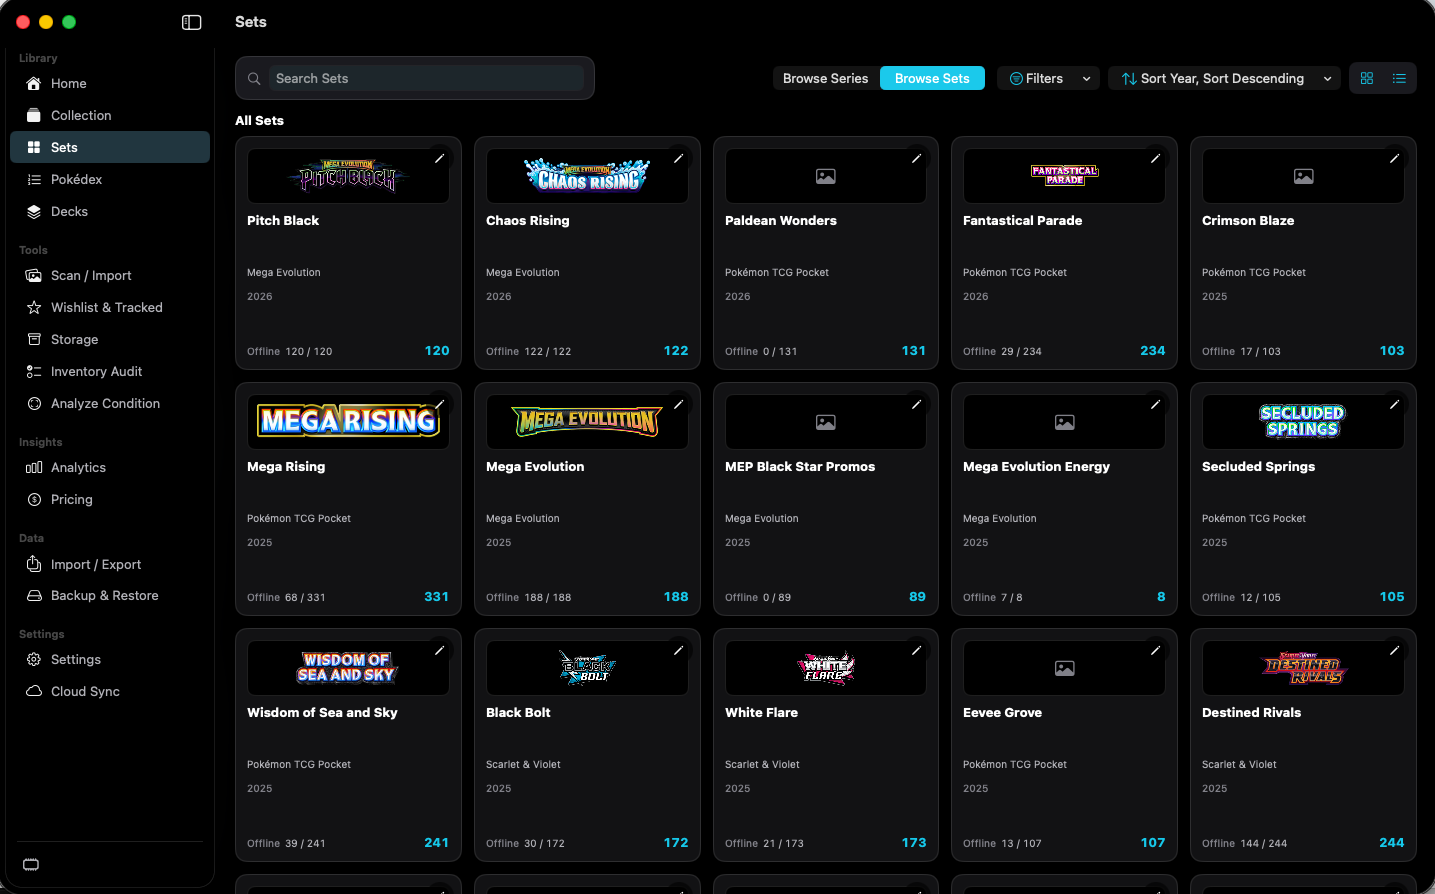Open the Mega Rising set thumbnail

(348, 421)
